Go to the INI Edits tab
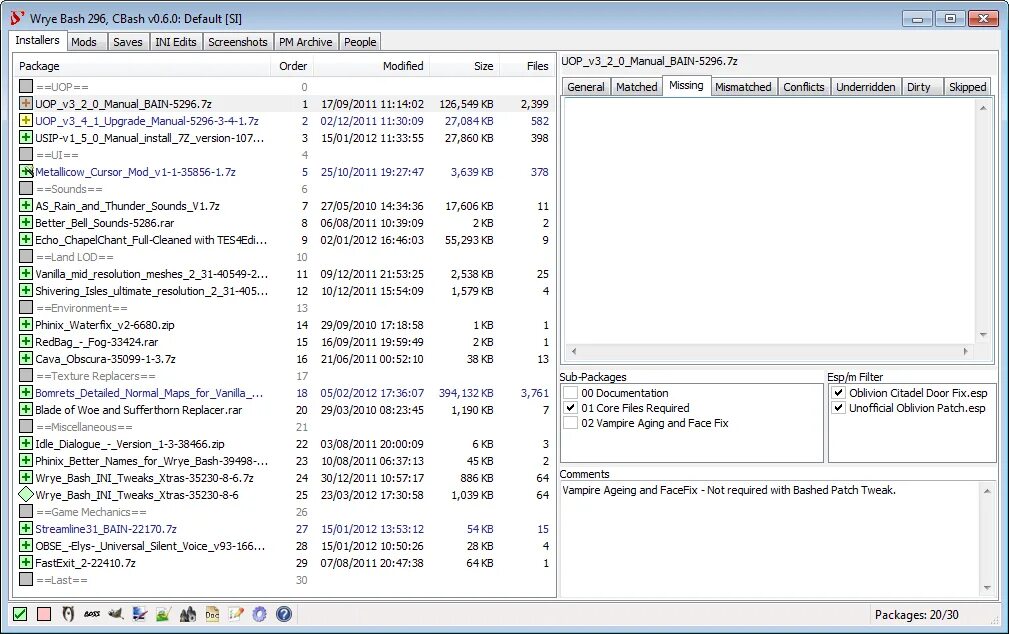1009x634 pixels. [x=176, y=42]
